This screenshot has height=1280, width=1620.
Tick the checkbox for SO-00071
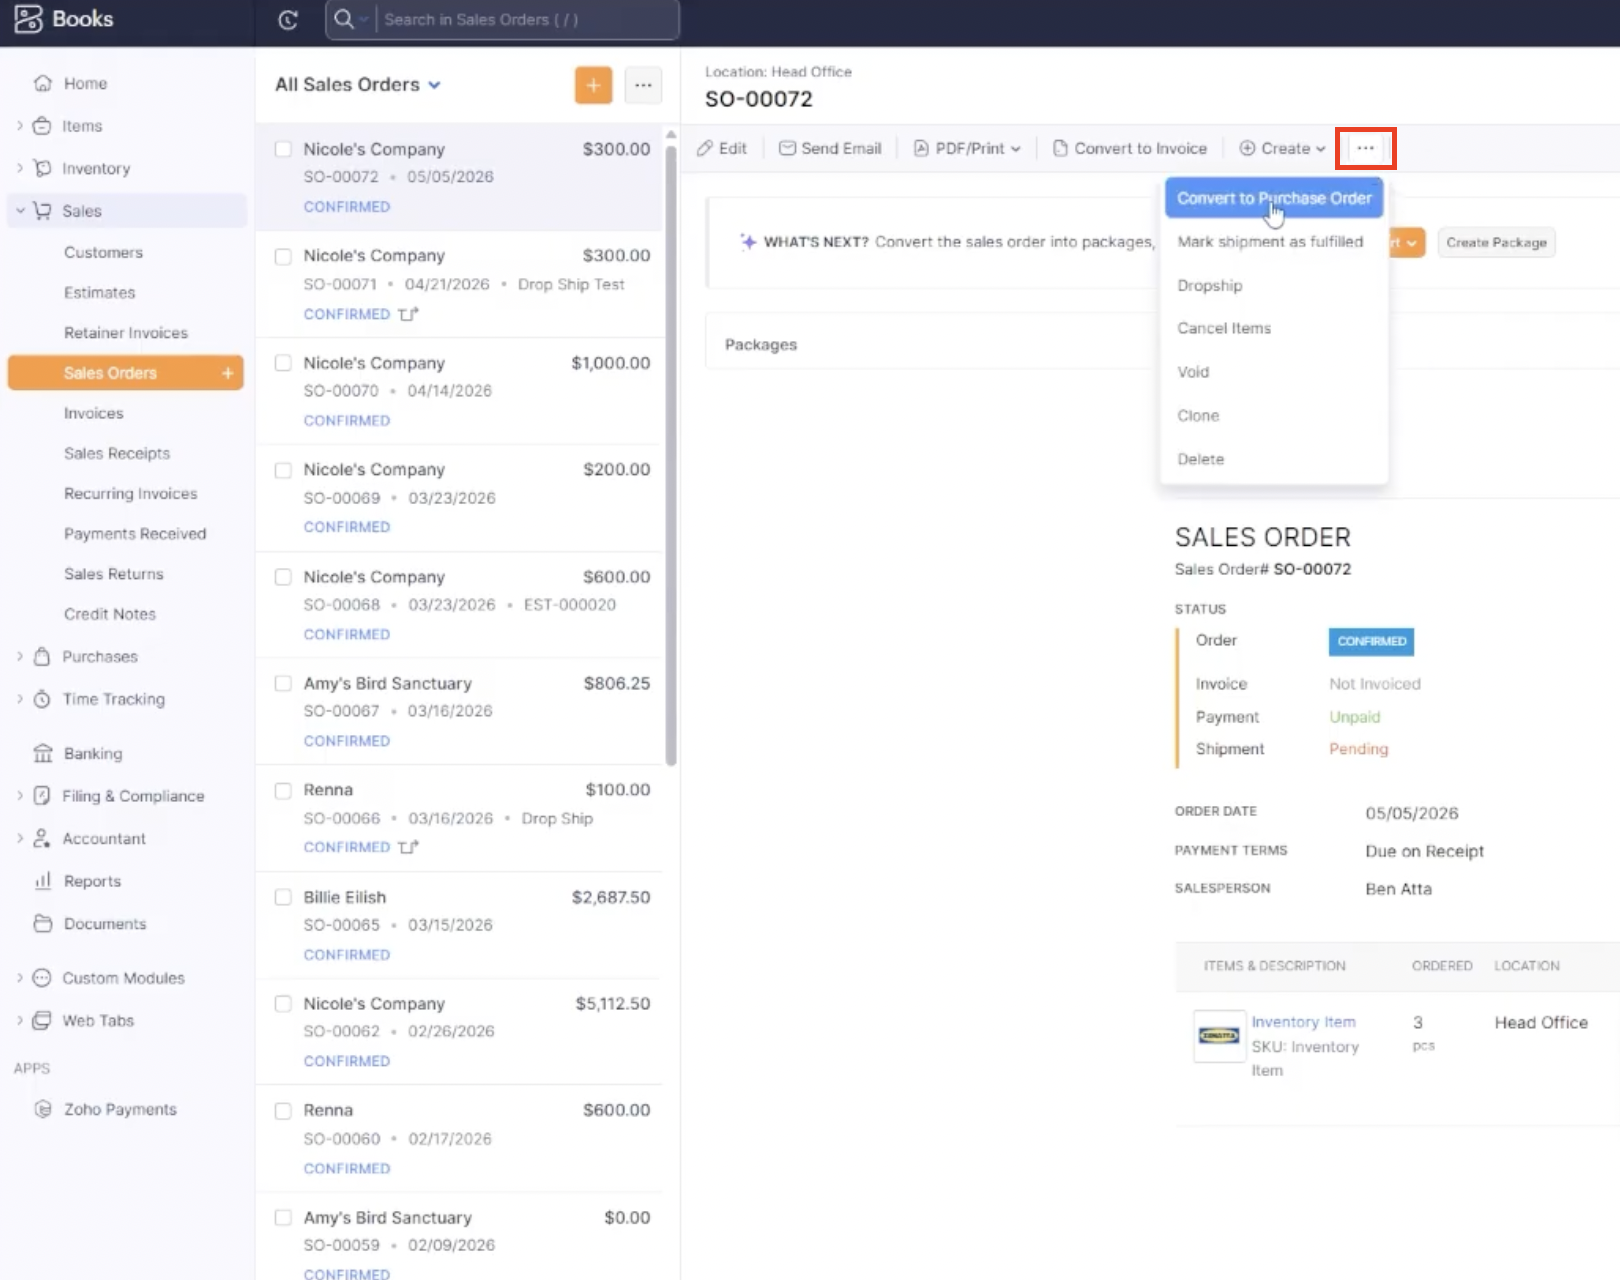click(283, 256)
